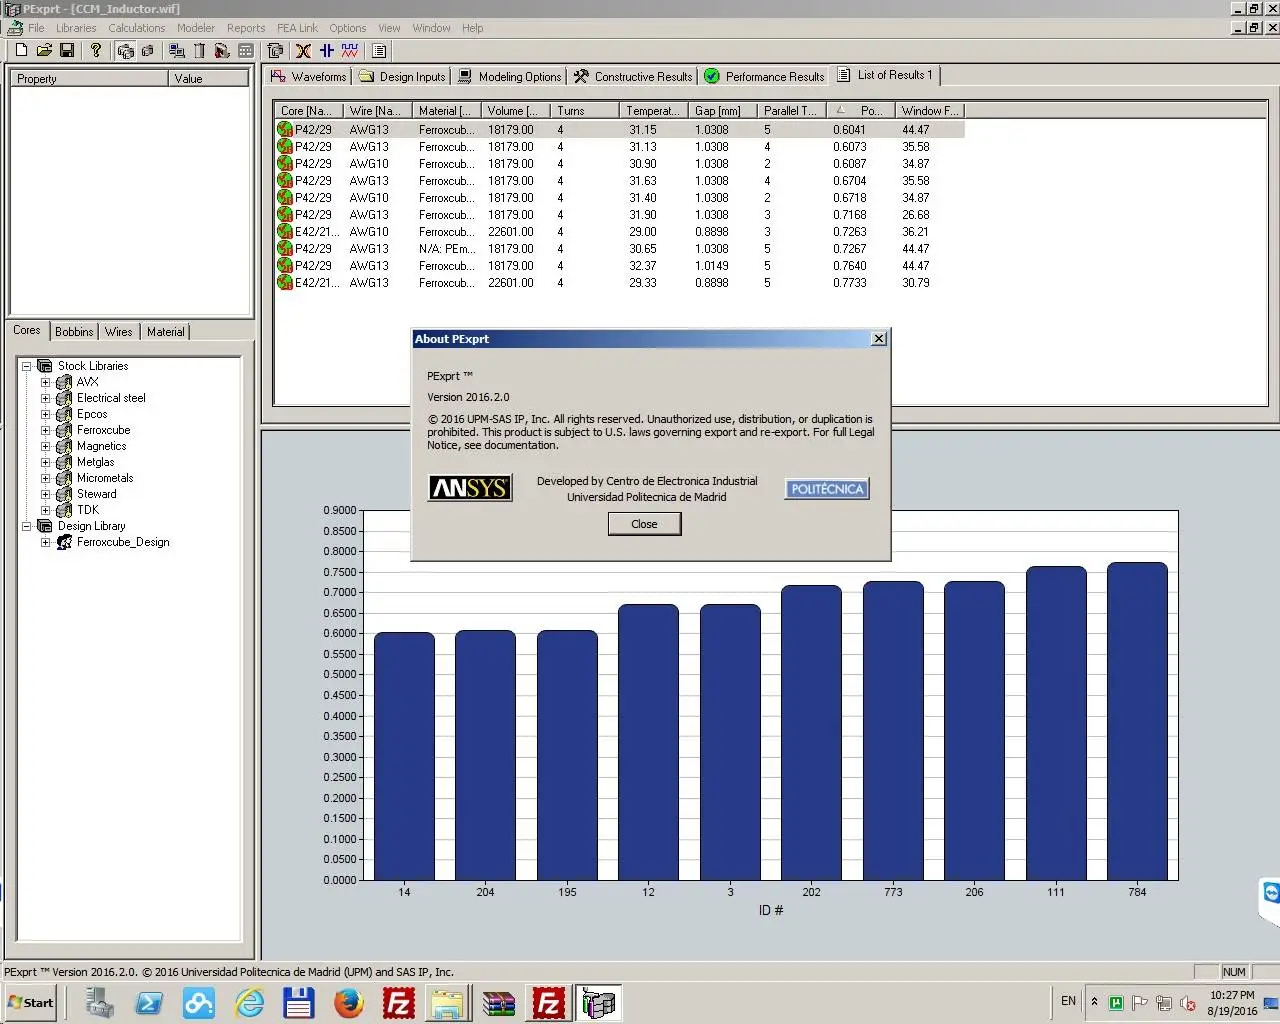
Task: Click the clock showing 10:27 PM
Action: pos(1232,995)
